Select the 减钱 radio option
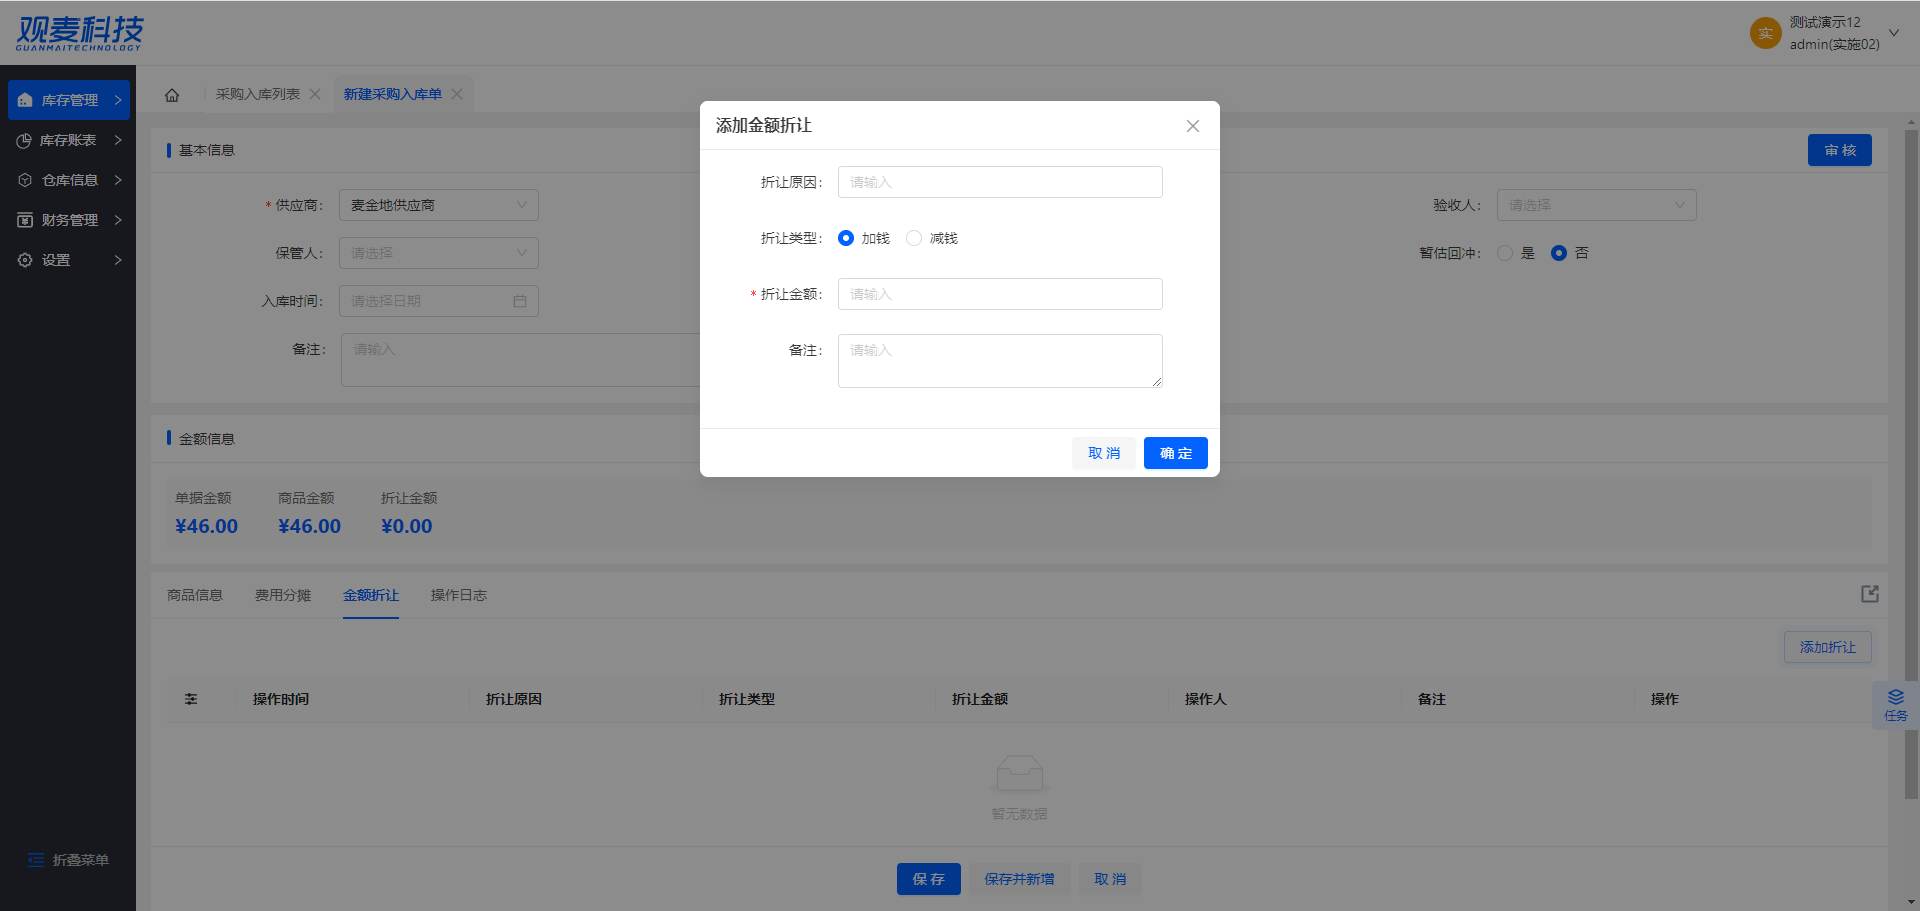 (x=914, y=238)
